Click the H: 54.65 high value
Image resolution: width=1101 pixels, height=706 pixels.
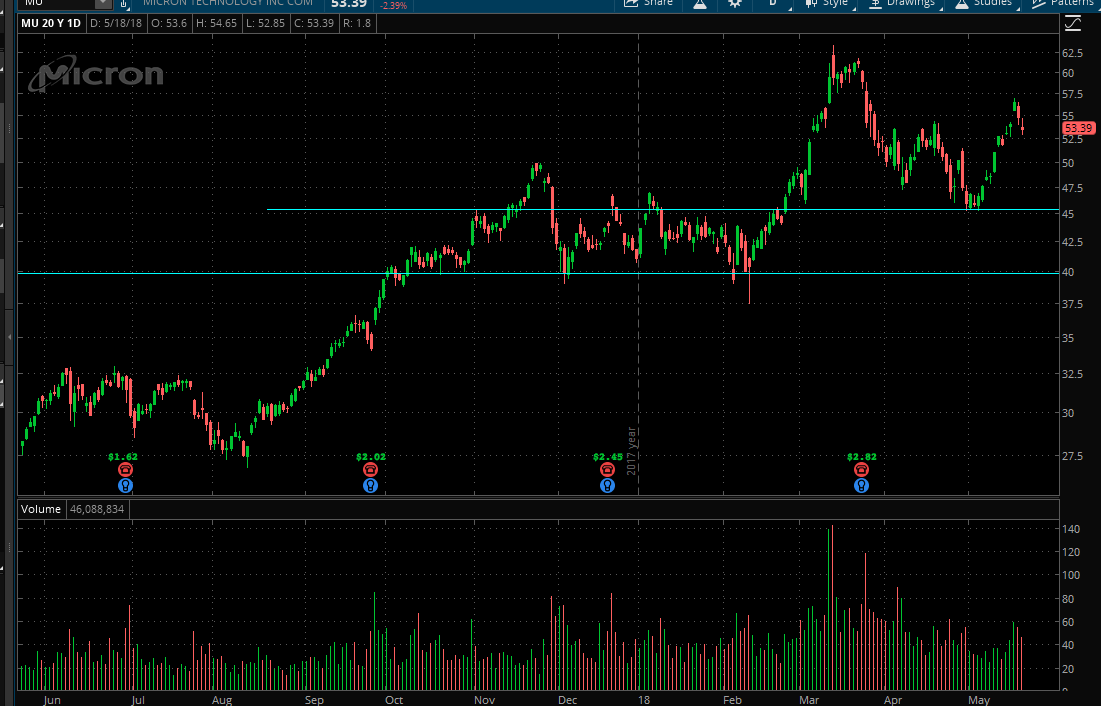(x=216, y=23)
